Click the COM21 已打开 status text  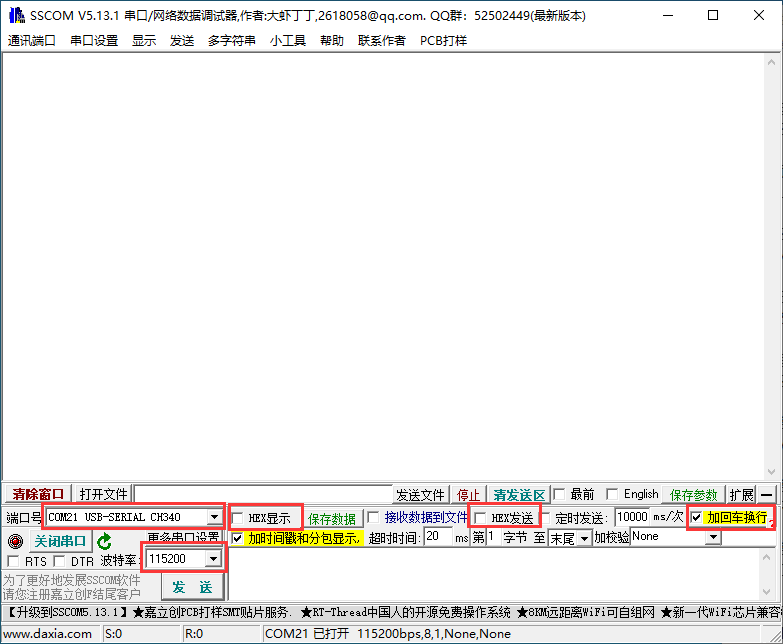pos(388,634)
